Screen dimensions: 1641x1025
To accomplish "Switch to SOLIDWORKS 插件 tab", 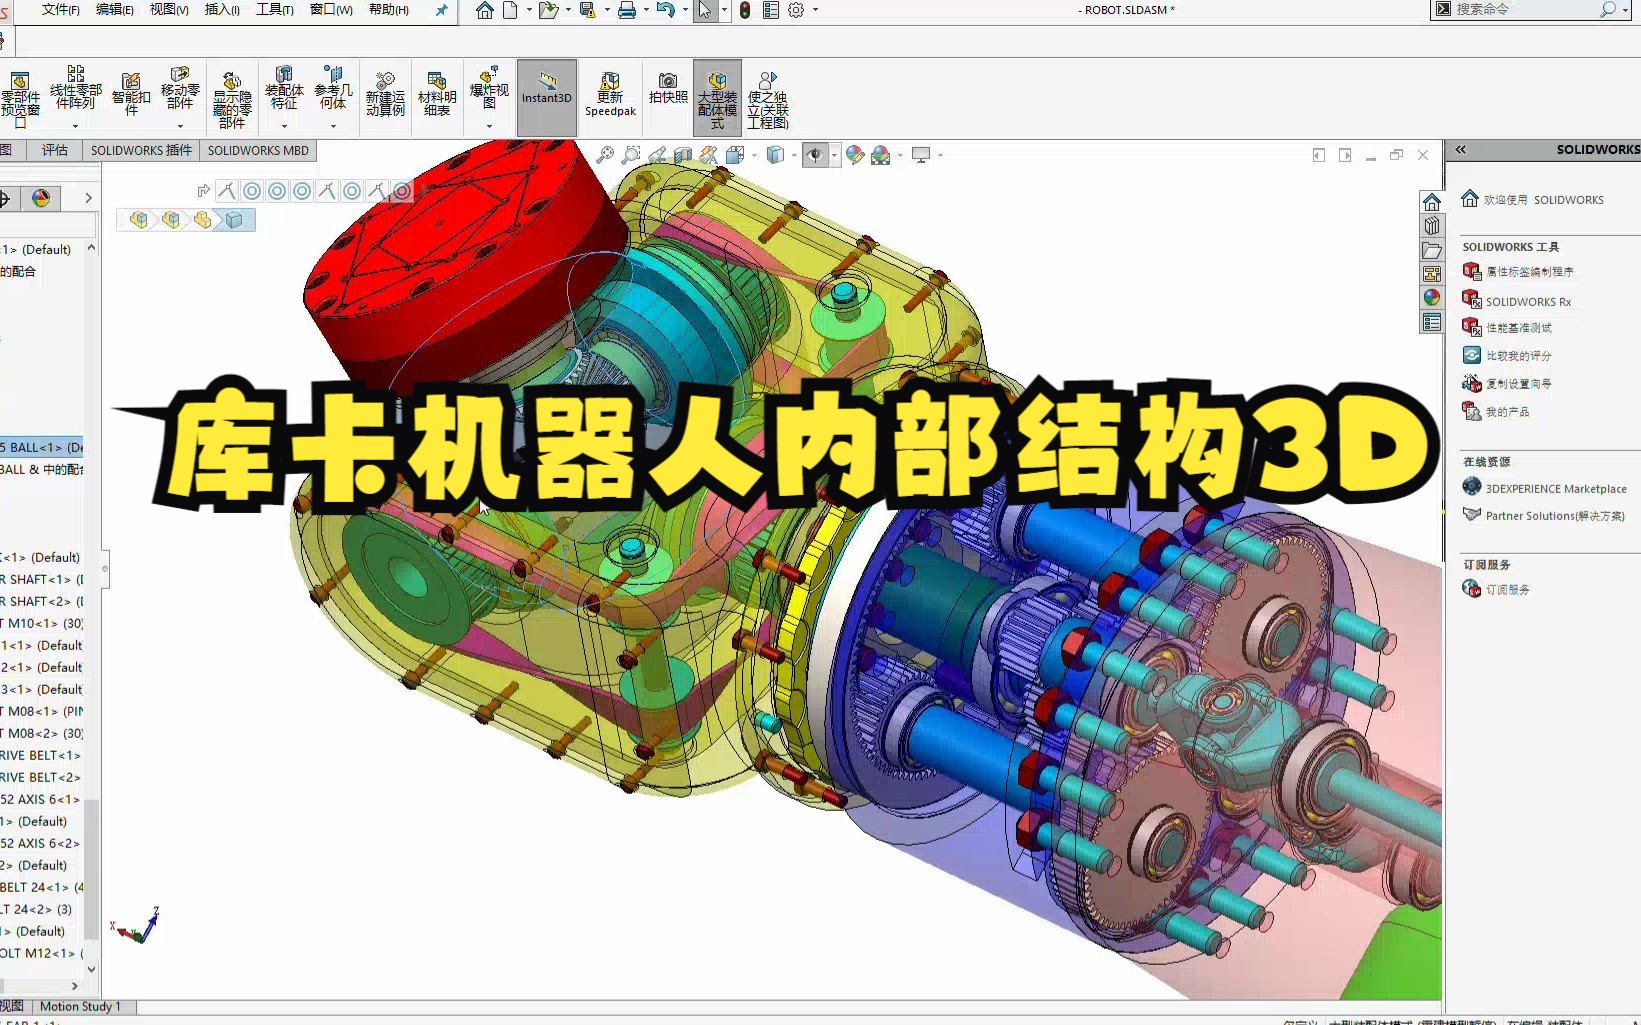I will pyautogui.click(x=141, y=150).
